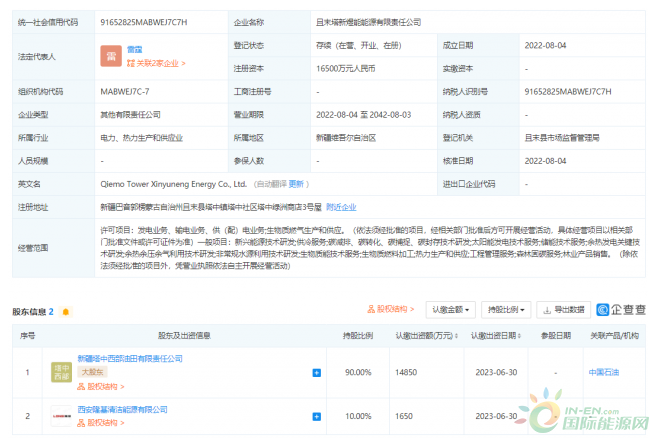The width and height of the screenshot is (654, 438).
Task: Click the bell icon next to 股东信息
Action: [x=65, y=312]
